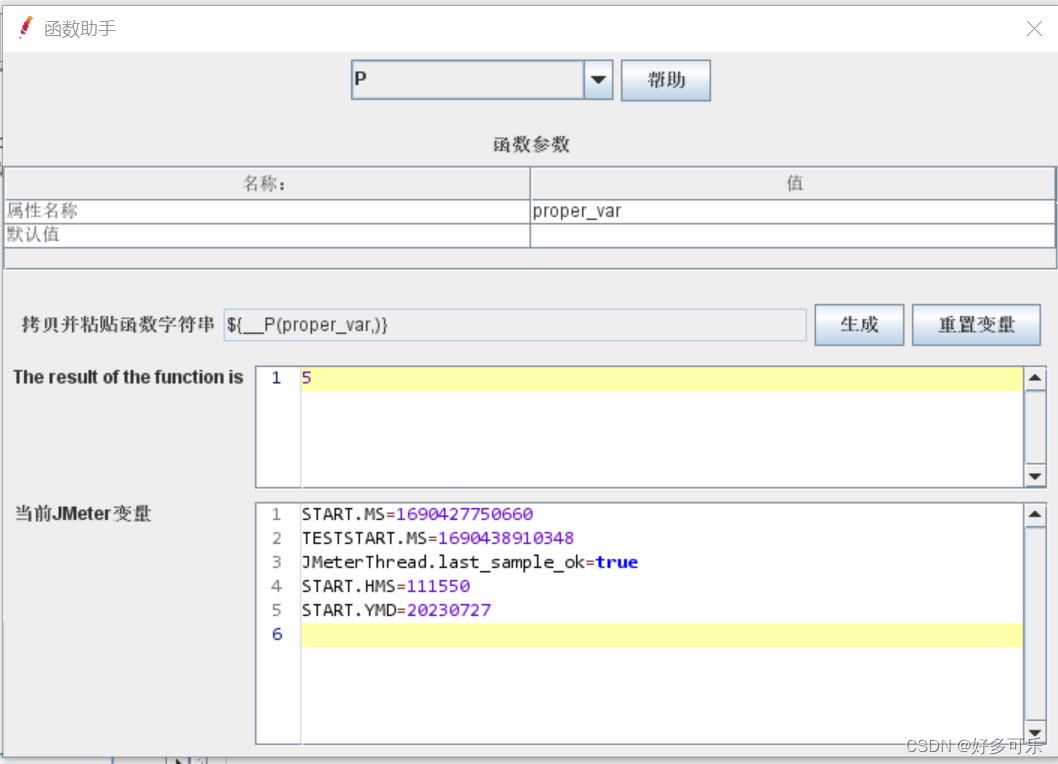Click line number 1 in result gutter
The width and height of the screenshot is (1058, 764).
click(276, 378)
